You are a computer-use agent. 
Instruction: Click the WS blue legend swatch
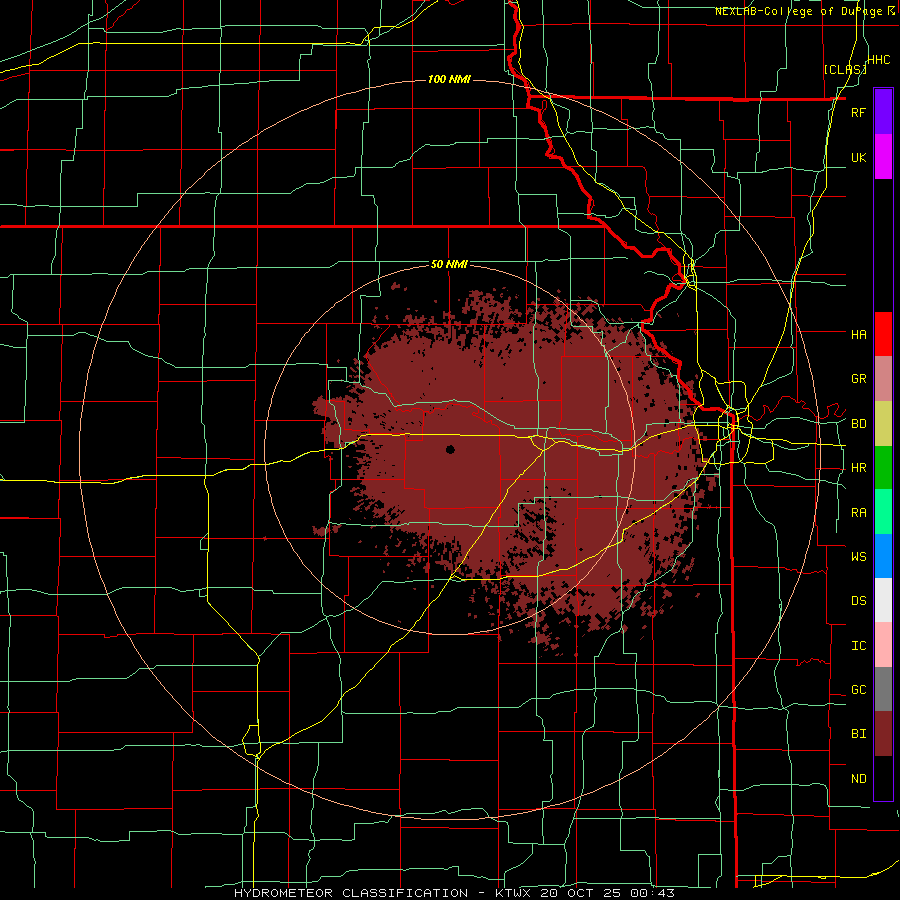[x=883, y=556]
